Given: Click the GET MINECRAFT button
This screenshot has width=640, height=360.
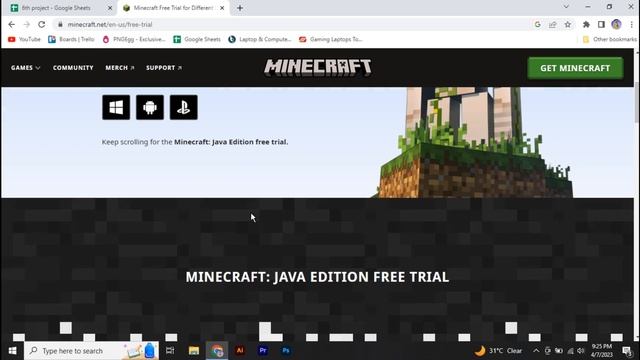Looking at the screenshot, I should click(575, 68).
